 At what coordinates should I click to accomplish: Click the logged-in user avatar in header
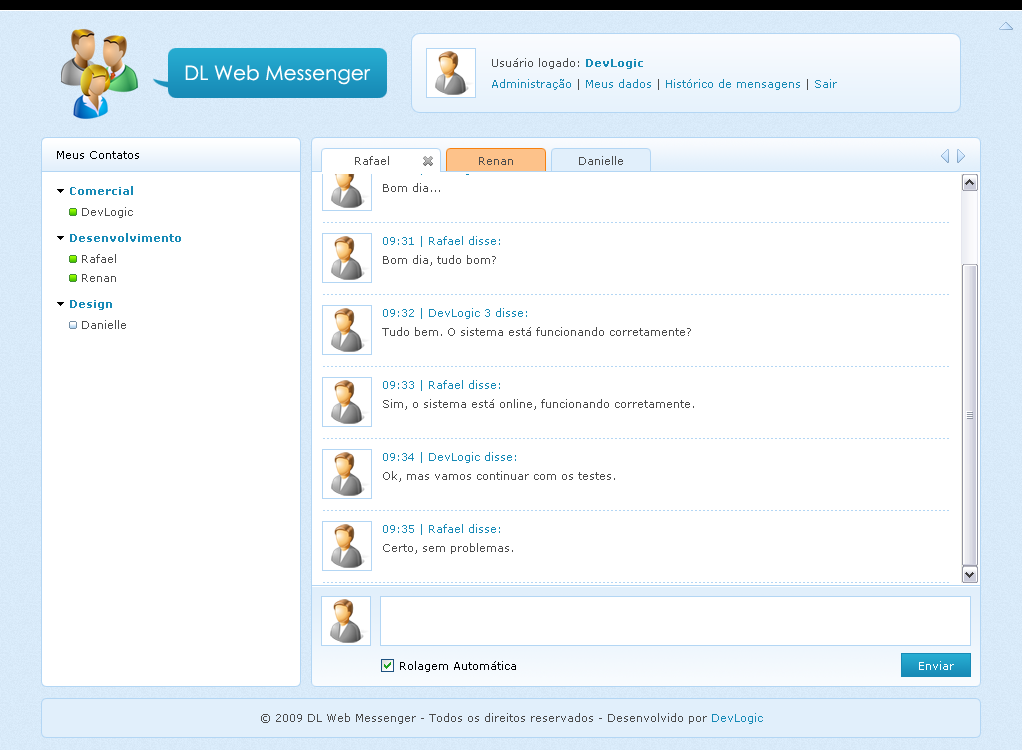(451, 73)
